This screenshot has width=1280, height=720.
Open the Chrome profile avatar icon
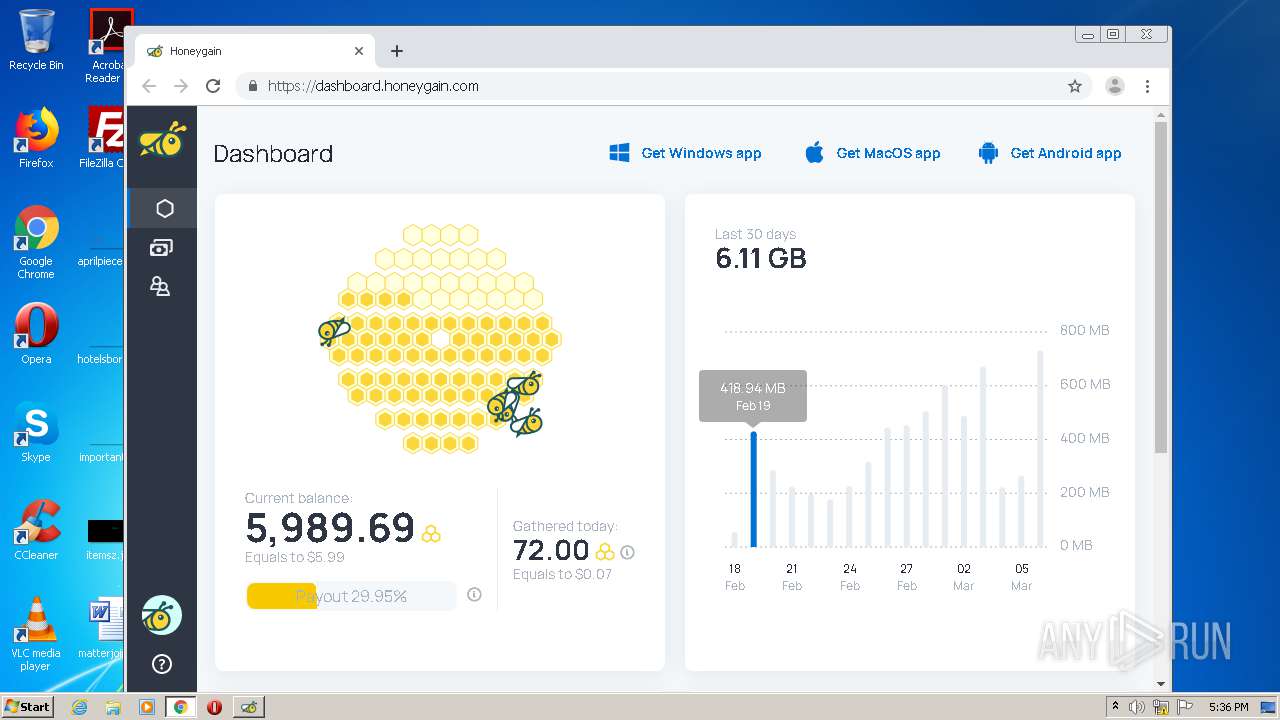[x=1114, y=86]
